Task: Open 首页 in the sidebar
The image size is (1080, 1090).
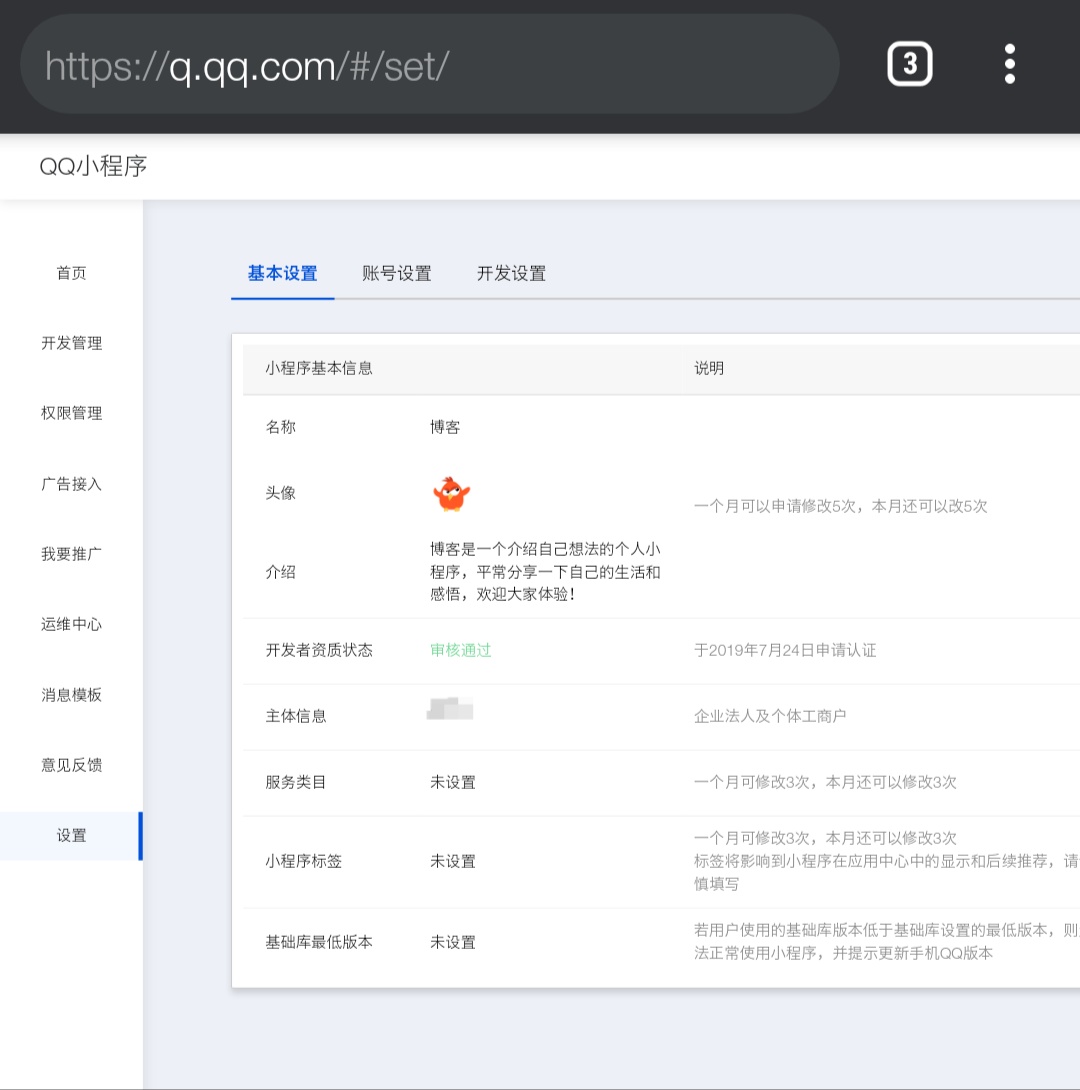Action: [x=72, y=272]
